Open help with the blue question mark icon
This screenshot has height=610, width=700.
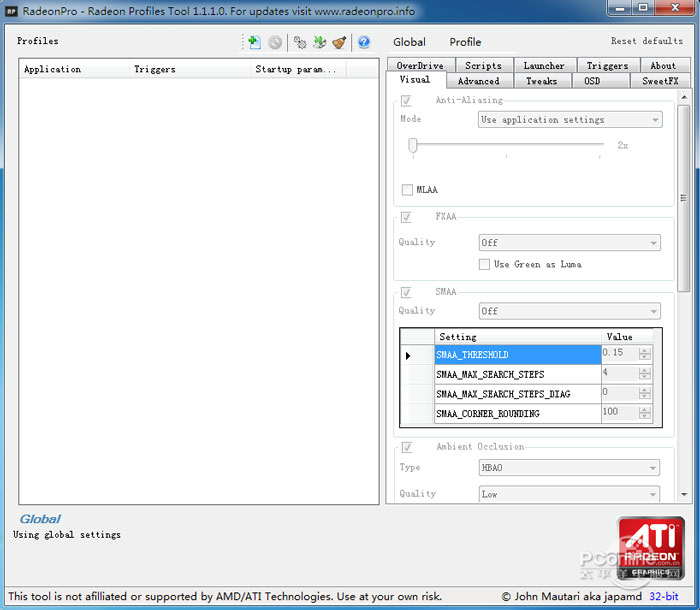(x=364, y=42)
